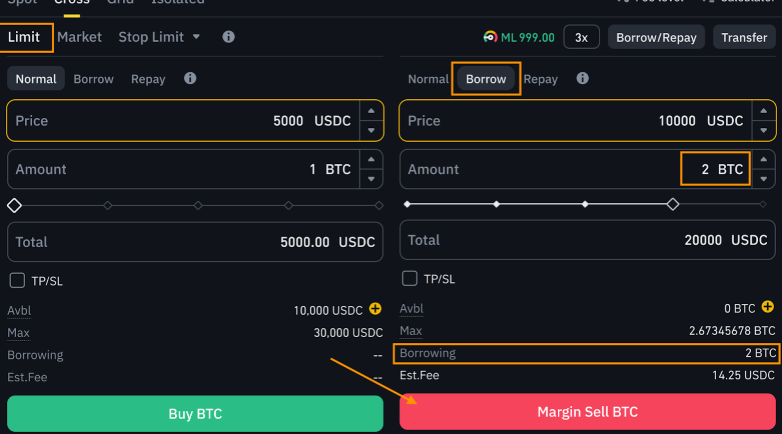Open the 3x leverage selector

tap(582, 37)
